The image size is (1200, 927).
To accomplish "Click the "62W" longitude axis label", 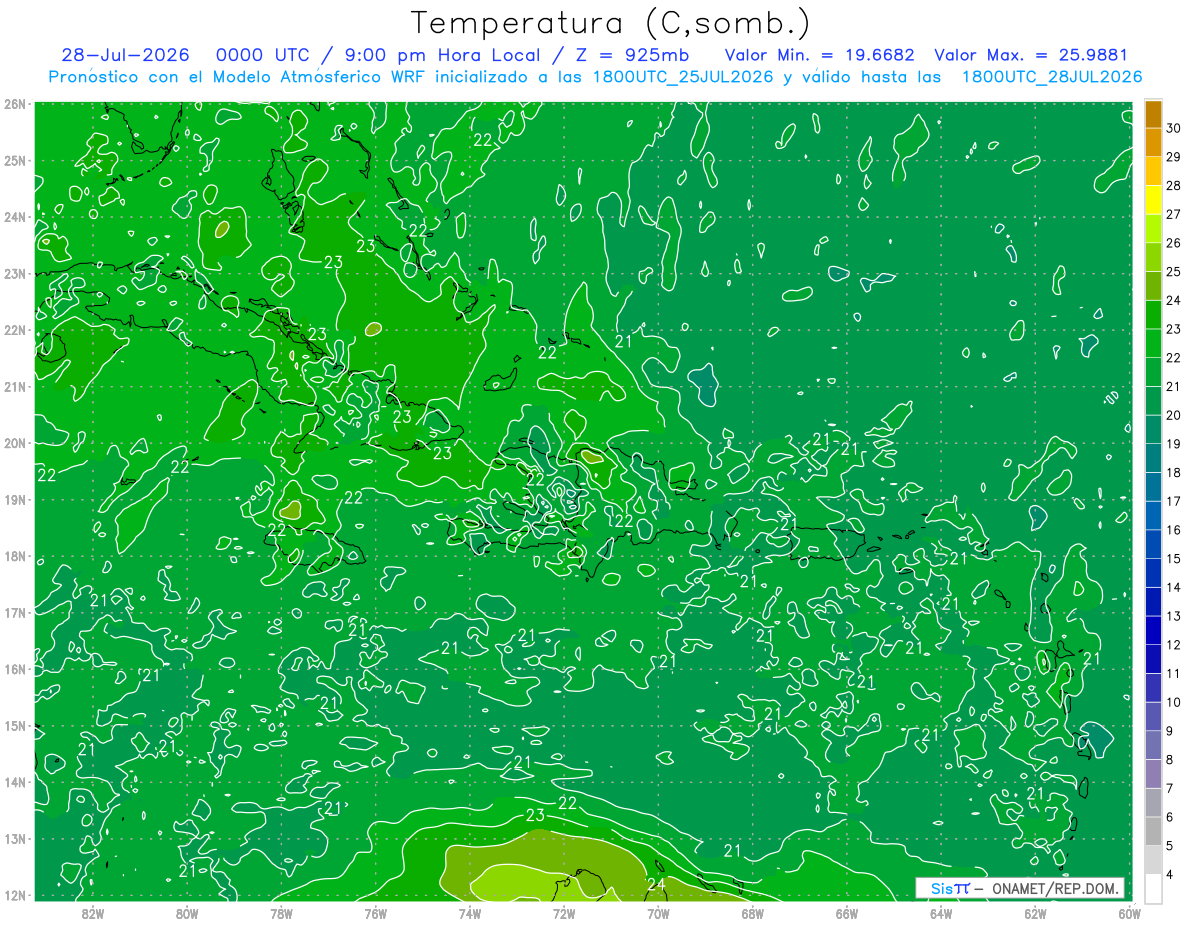I will point(1035,913).
